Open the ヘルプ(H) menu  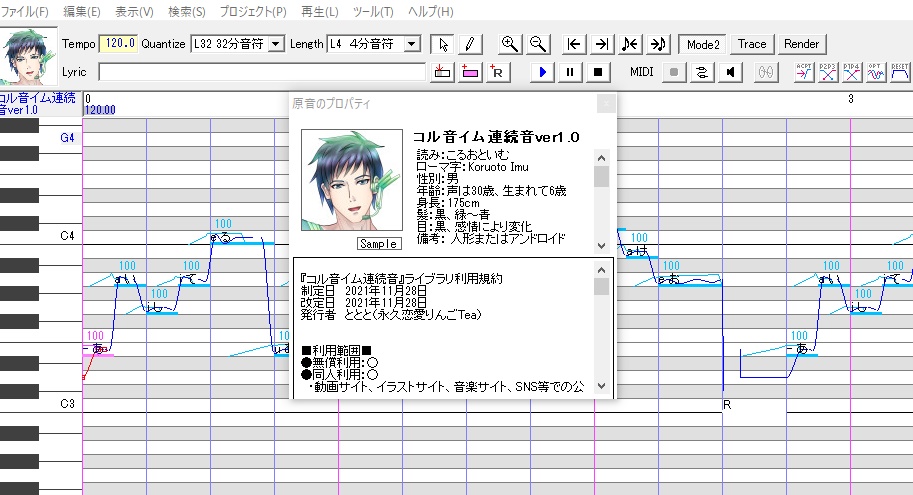coord(430,12)
